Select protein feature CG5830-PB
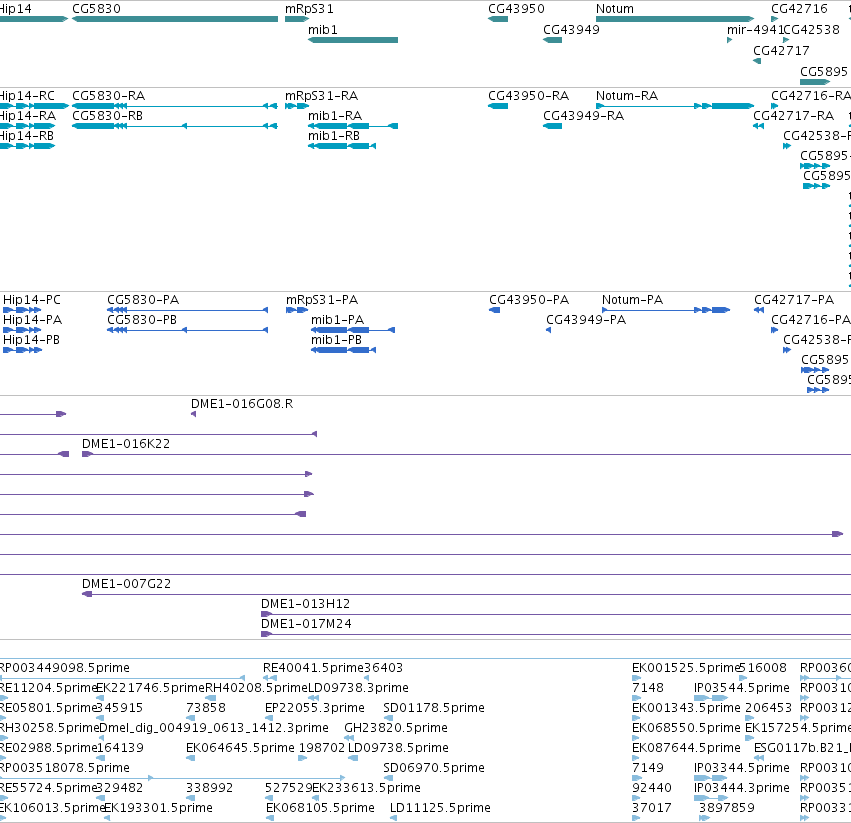The width and height of the screenshot is (851, 823). [187, 330]
